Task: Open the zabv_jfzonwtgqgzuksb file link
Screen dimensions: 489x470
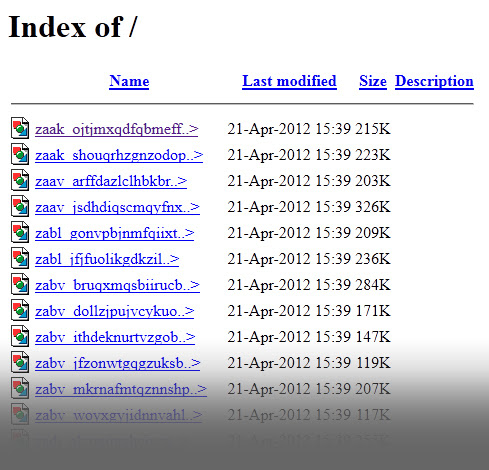Action: point(118,363)
